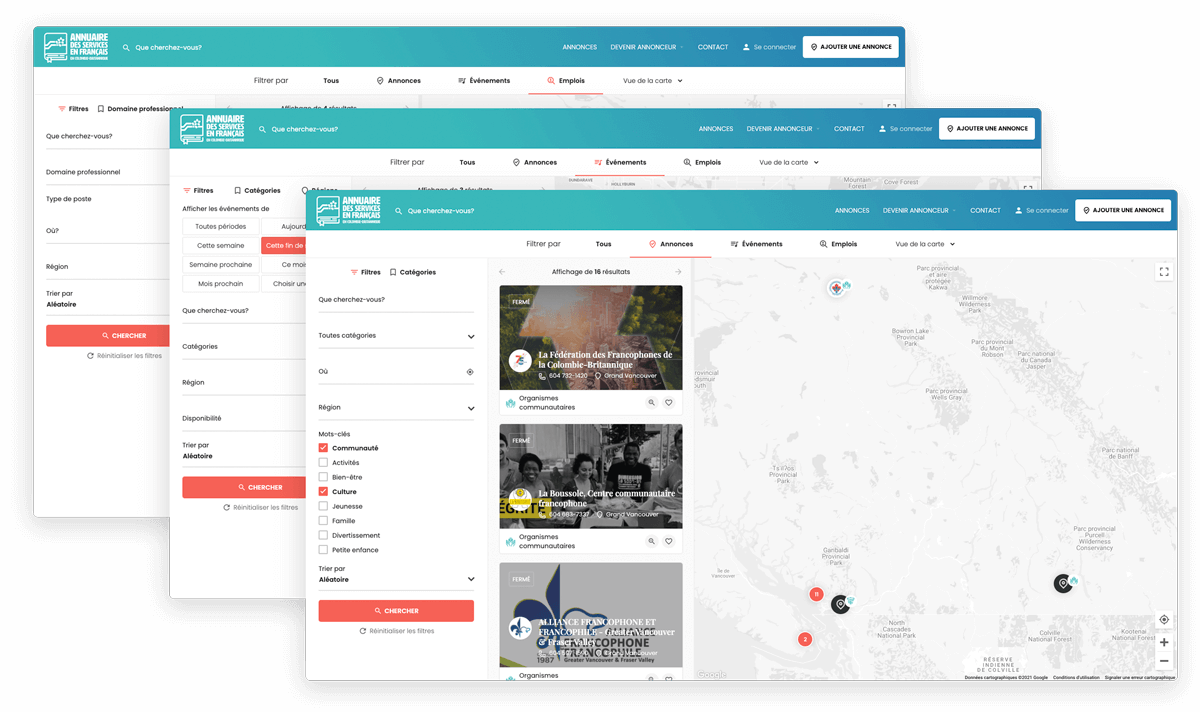Click the map cluster marker labeled 11

[x=816, y=594]
